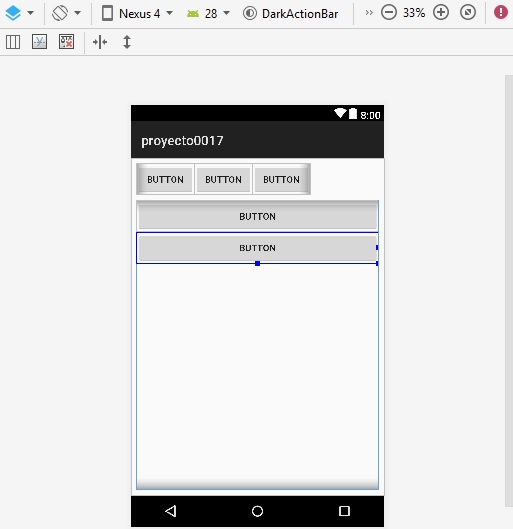Expand the Nexus 4 device dropdown

click(x=137, y=13)
